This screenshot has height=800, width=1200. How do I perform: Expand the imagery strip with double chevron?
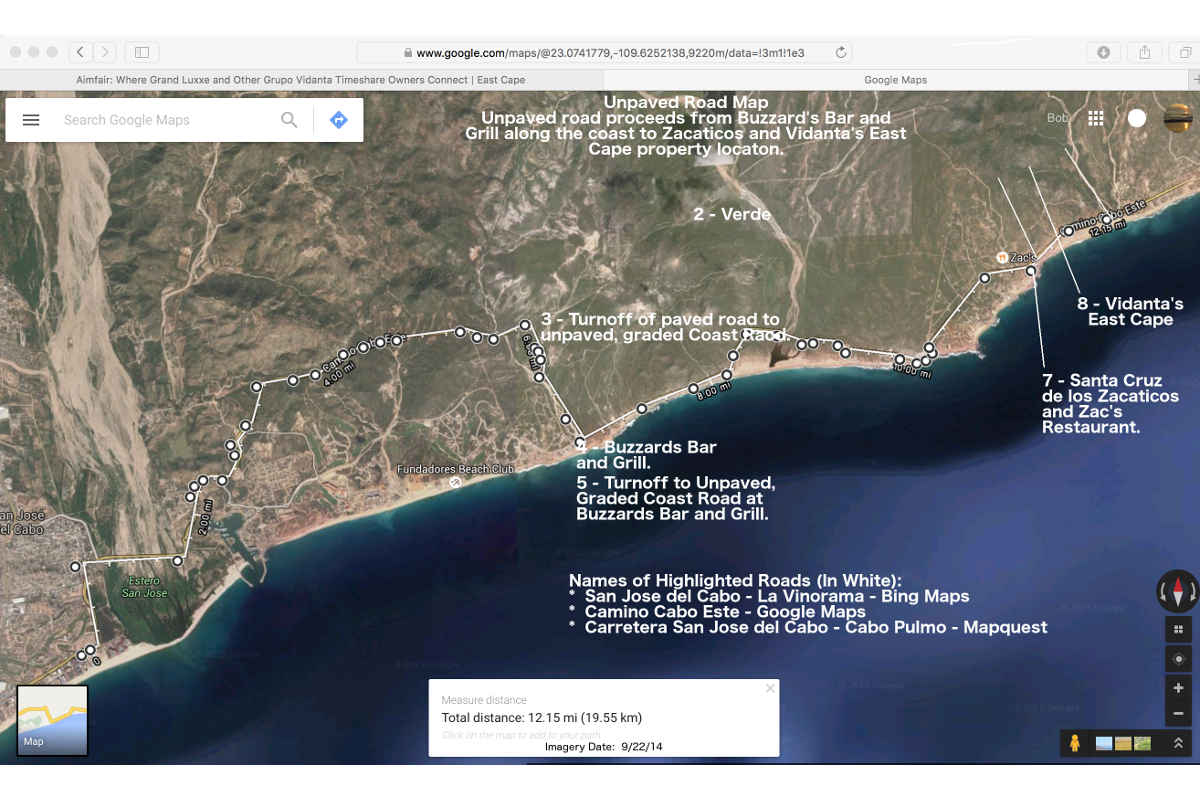click(1178, 743)
